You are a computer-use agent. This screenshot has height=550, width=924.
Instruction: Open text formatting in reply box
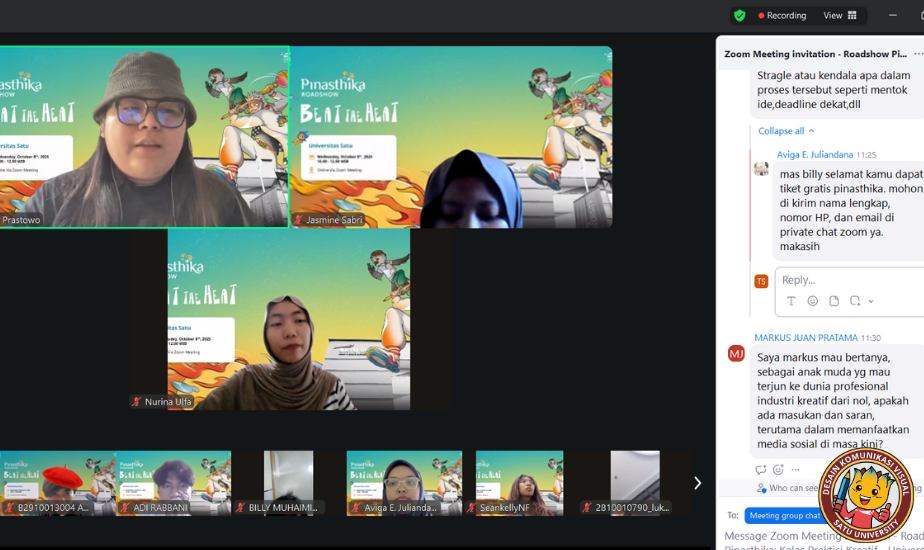coord(791,301)
